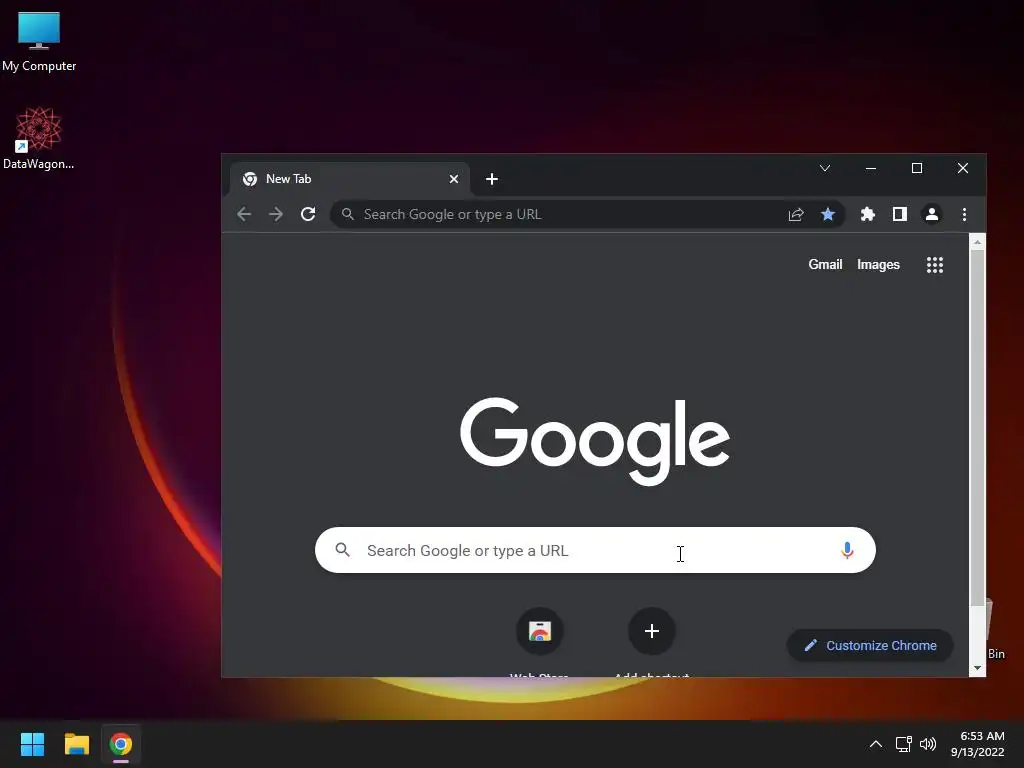Maximize the Chrome window
The image size is (1024, 768).
(917, 168)
